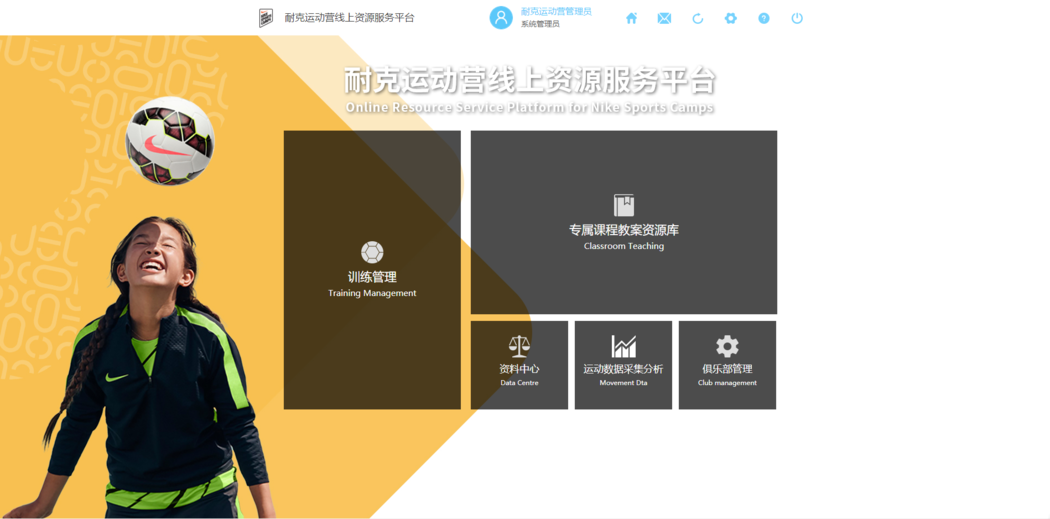Click the Data Centre label text
The height and width of the screenshot is (519, 1050).
click(x=519, y=383)
